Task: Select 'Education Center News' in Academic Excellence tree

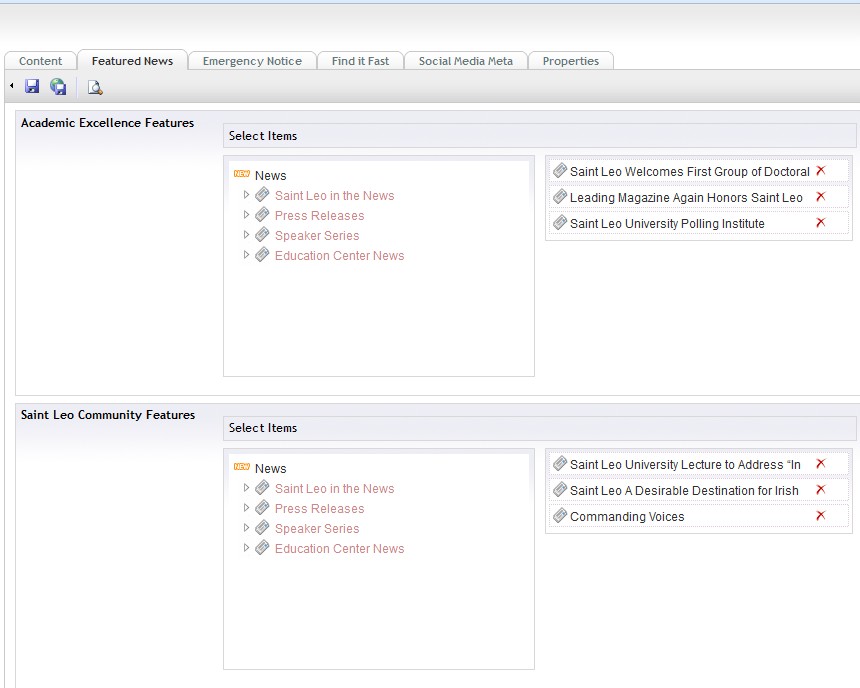Action: [340, 256]
